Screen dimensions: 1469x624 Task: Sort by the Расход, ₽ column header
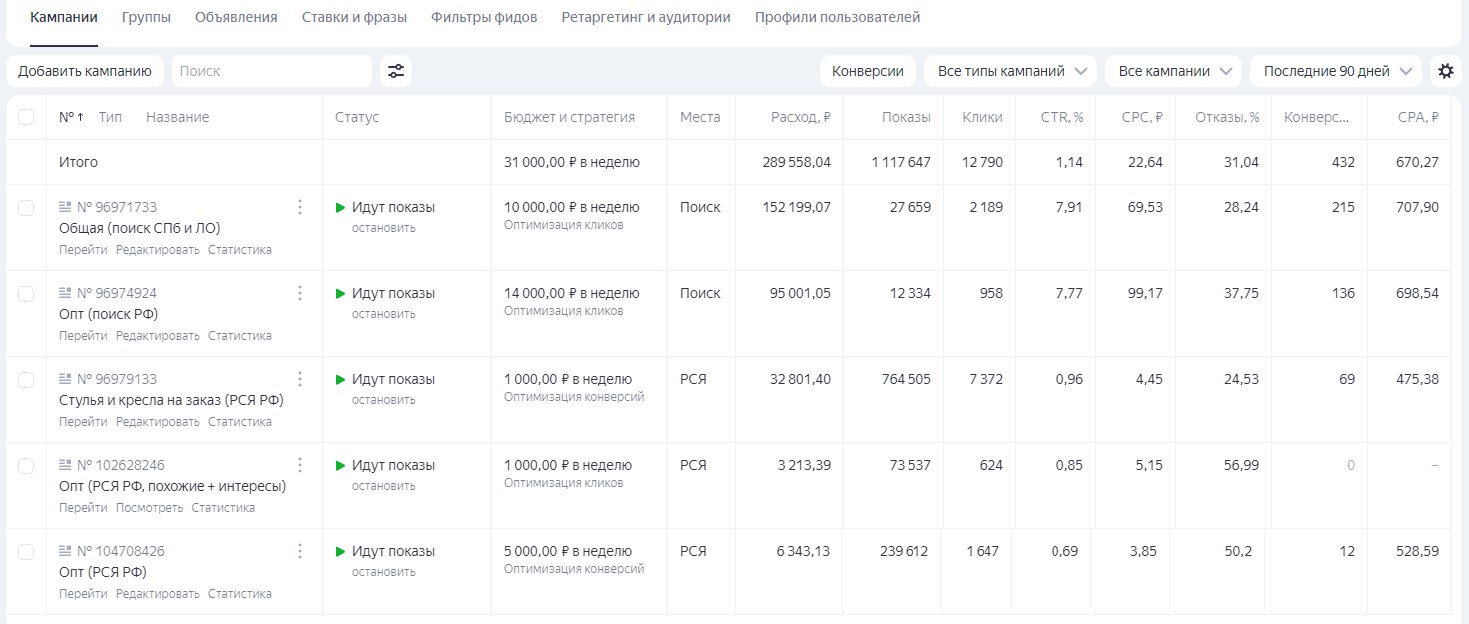800,117
